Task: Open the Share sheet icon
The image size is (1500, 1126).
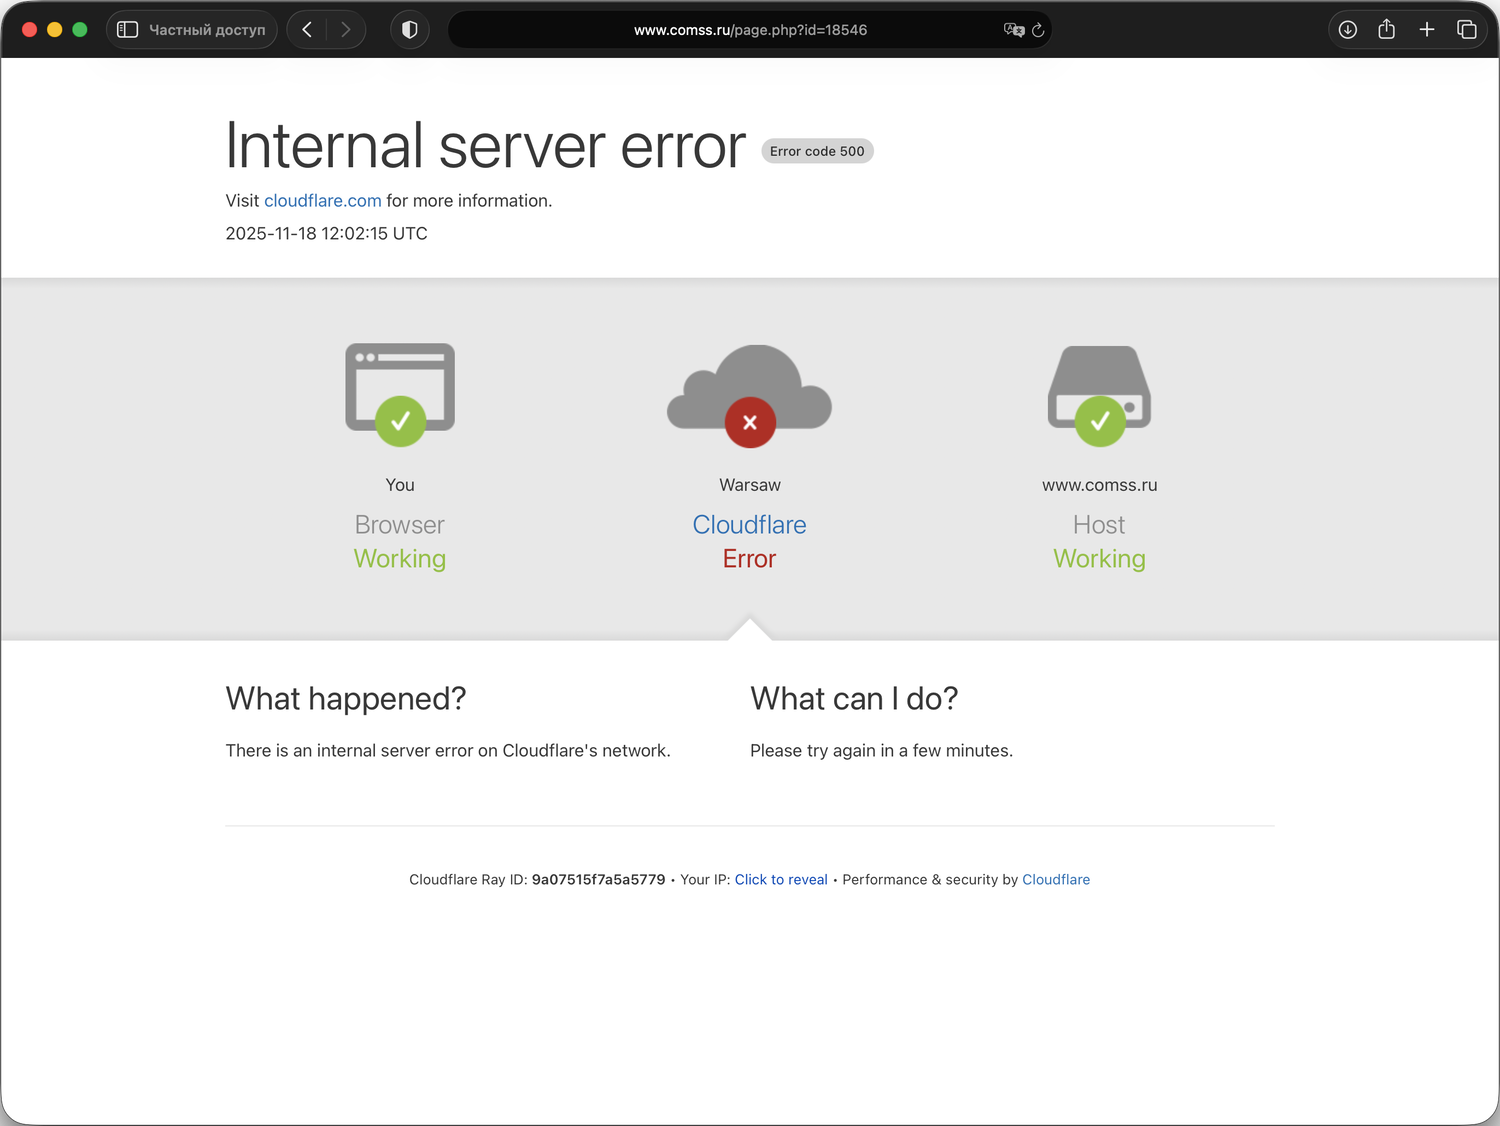Action: tap(1387, 30)
